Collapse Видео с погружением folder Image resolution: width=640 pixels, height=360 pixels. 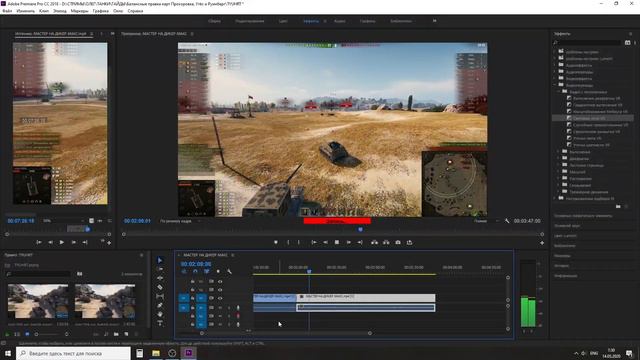click(559, 92)
